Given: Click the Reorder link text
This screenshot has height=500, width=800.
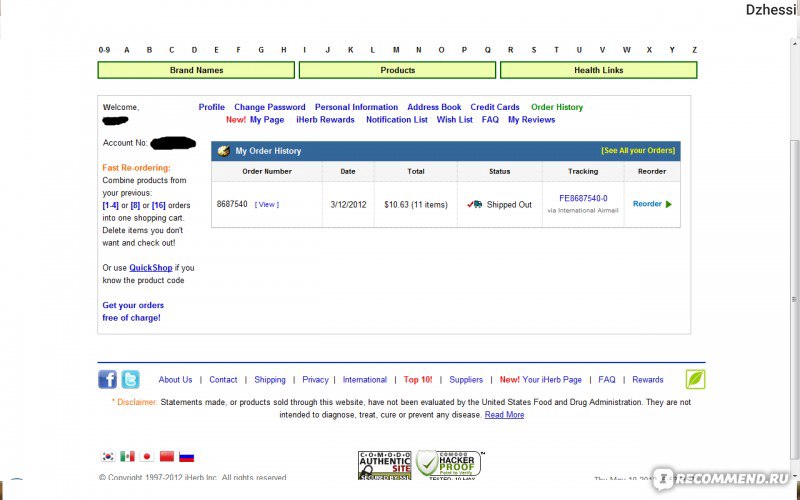Looking at the screenshot, I should pyautogui.click(x=647, y=204).
